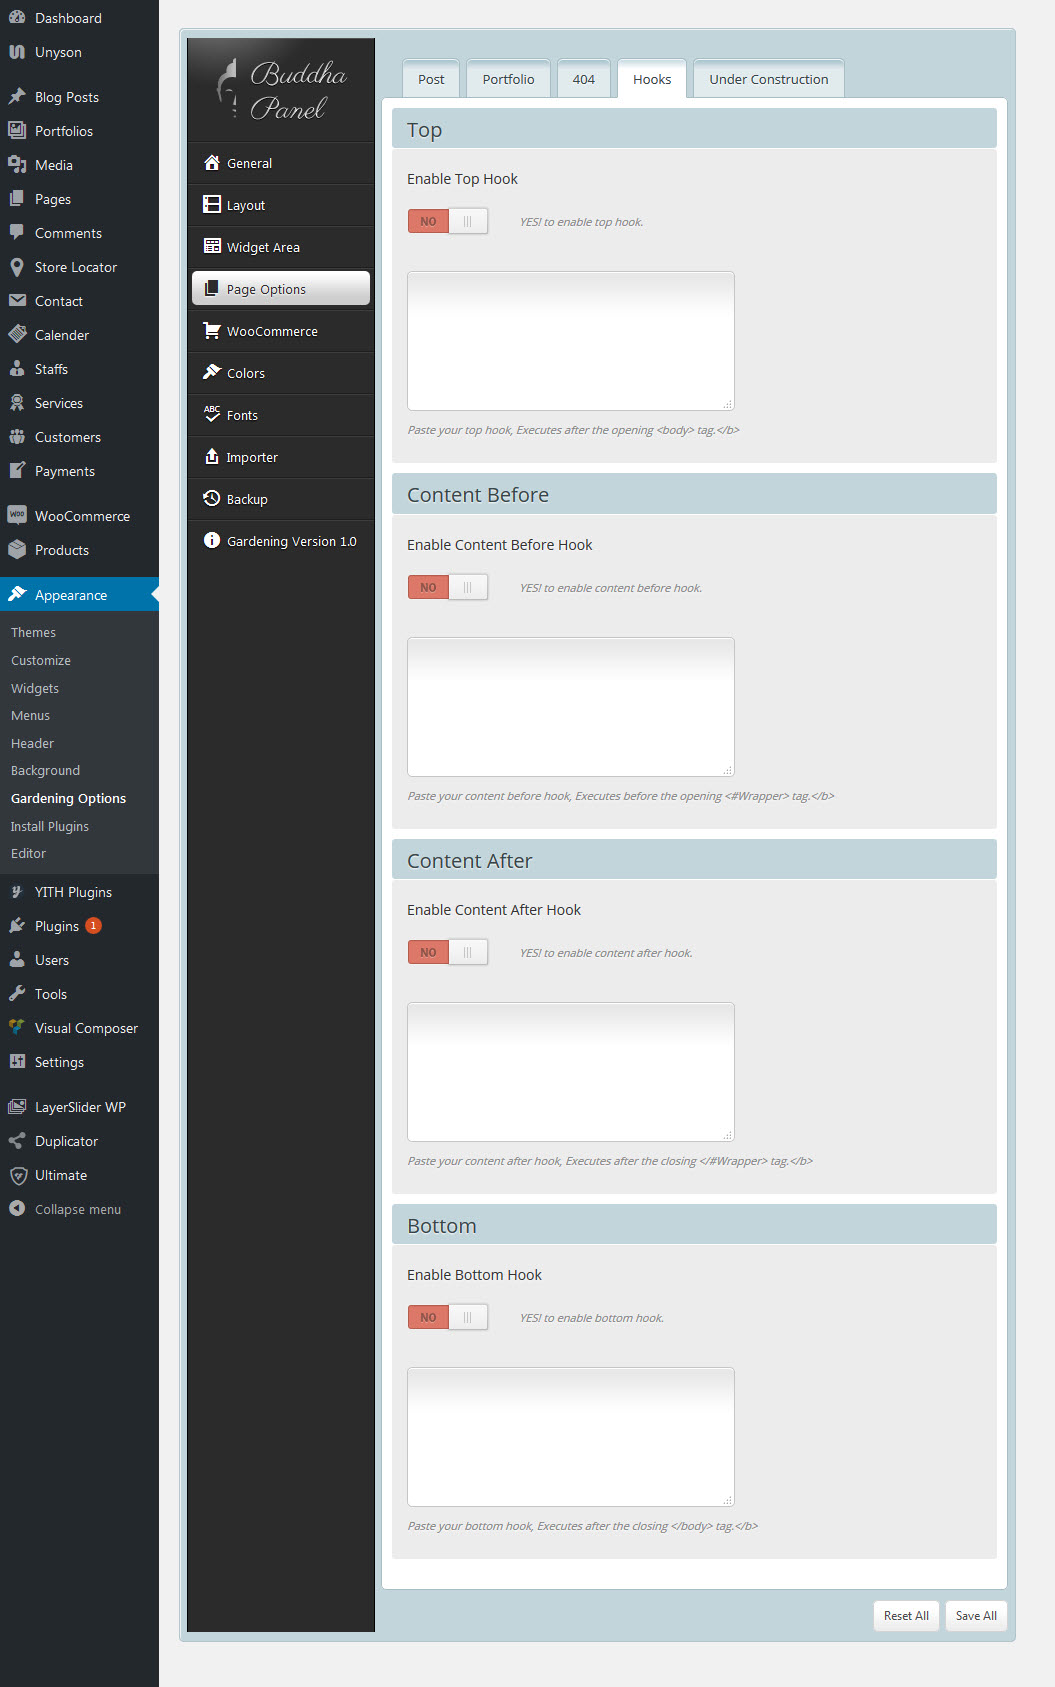The width and height of the screenshot is (1055, 1687).
Task: Click the Products box icon
Action: (x=17, y=550)
